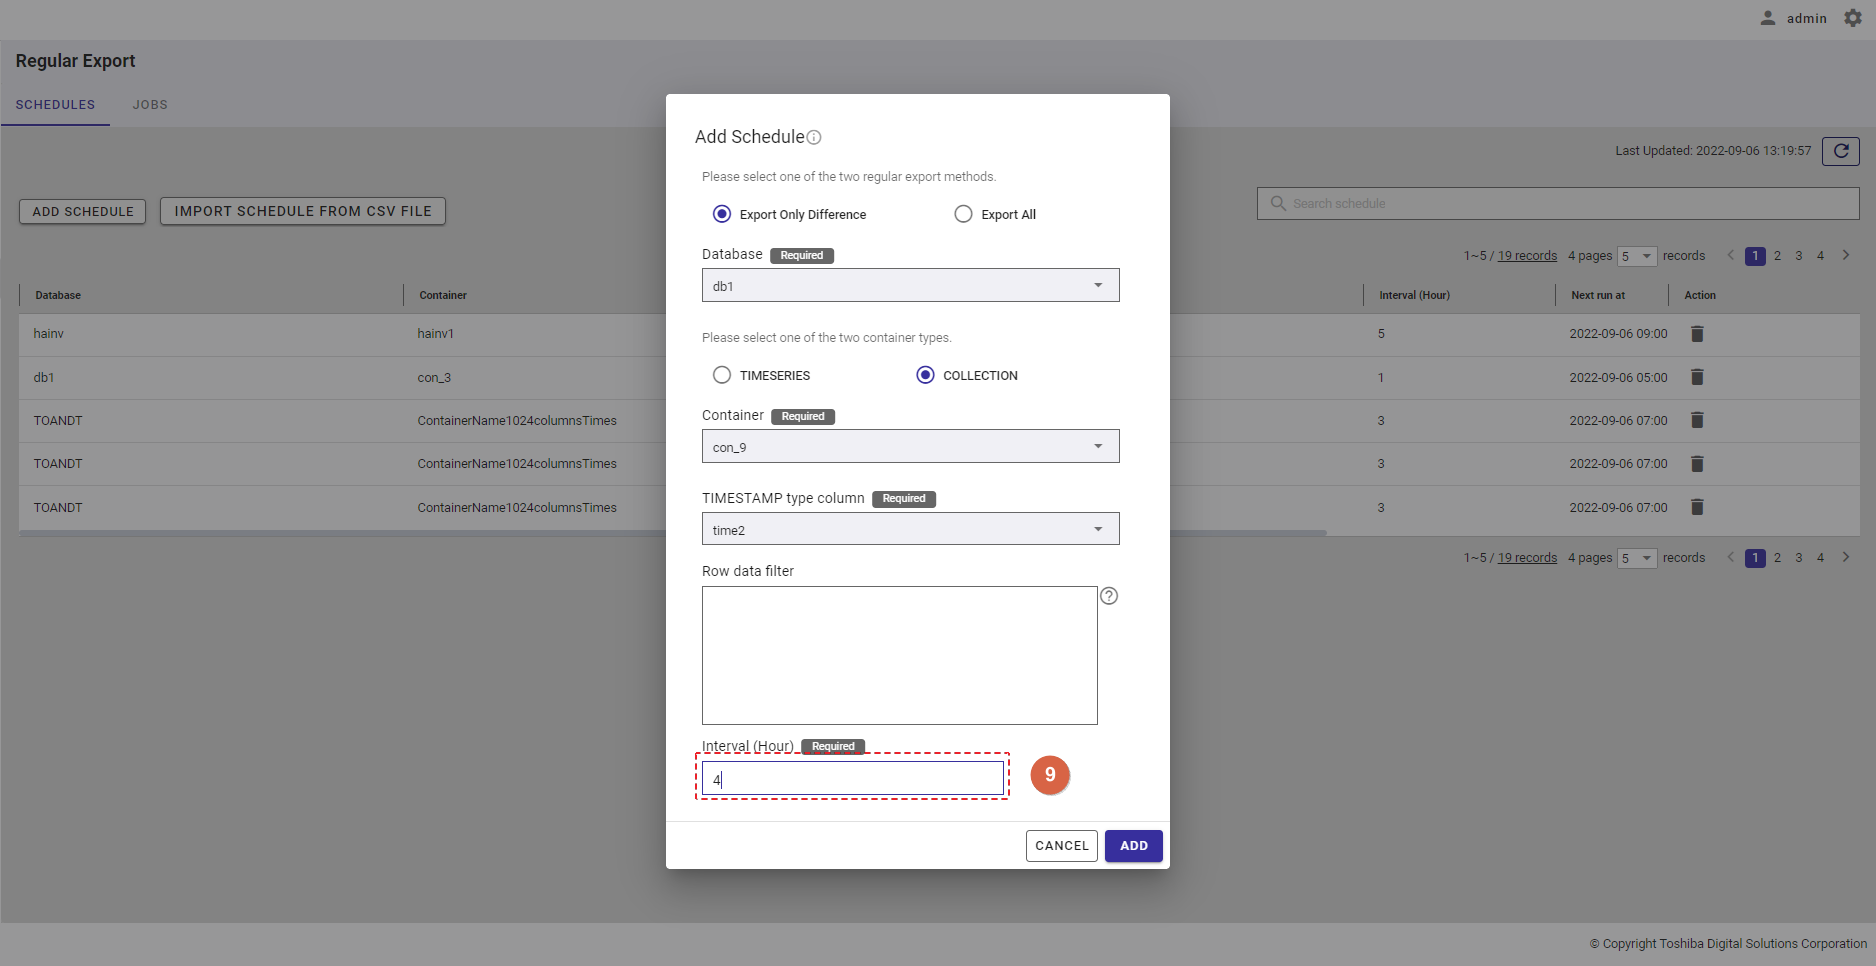Open the top 19 records link
Screen dimensions: 1876x966
point(1527,256)
